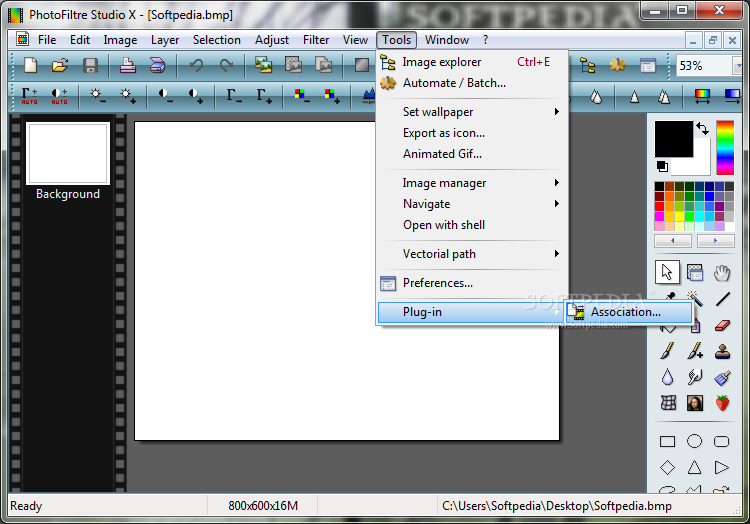Click the Print icon

[127, 65]
